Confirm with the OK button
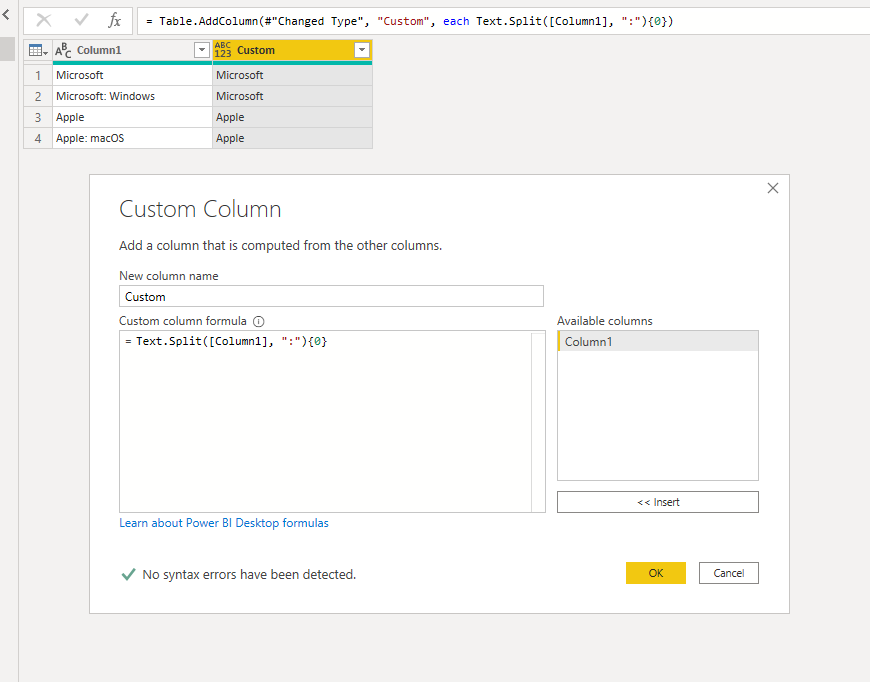 [656, 573]
